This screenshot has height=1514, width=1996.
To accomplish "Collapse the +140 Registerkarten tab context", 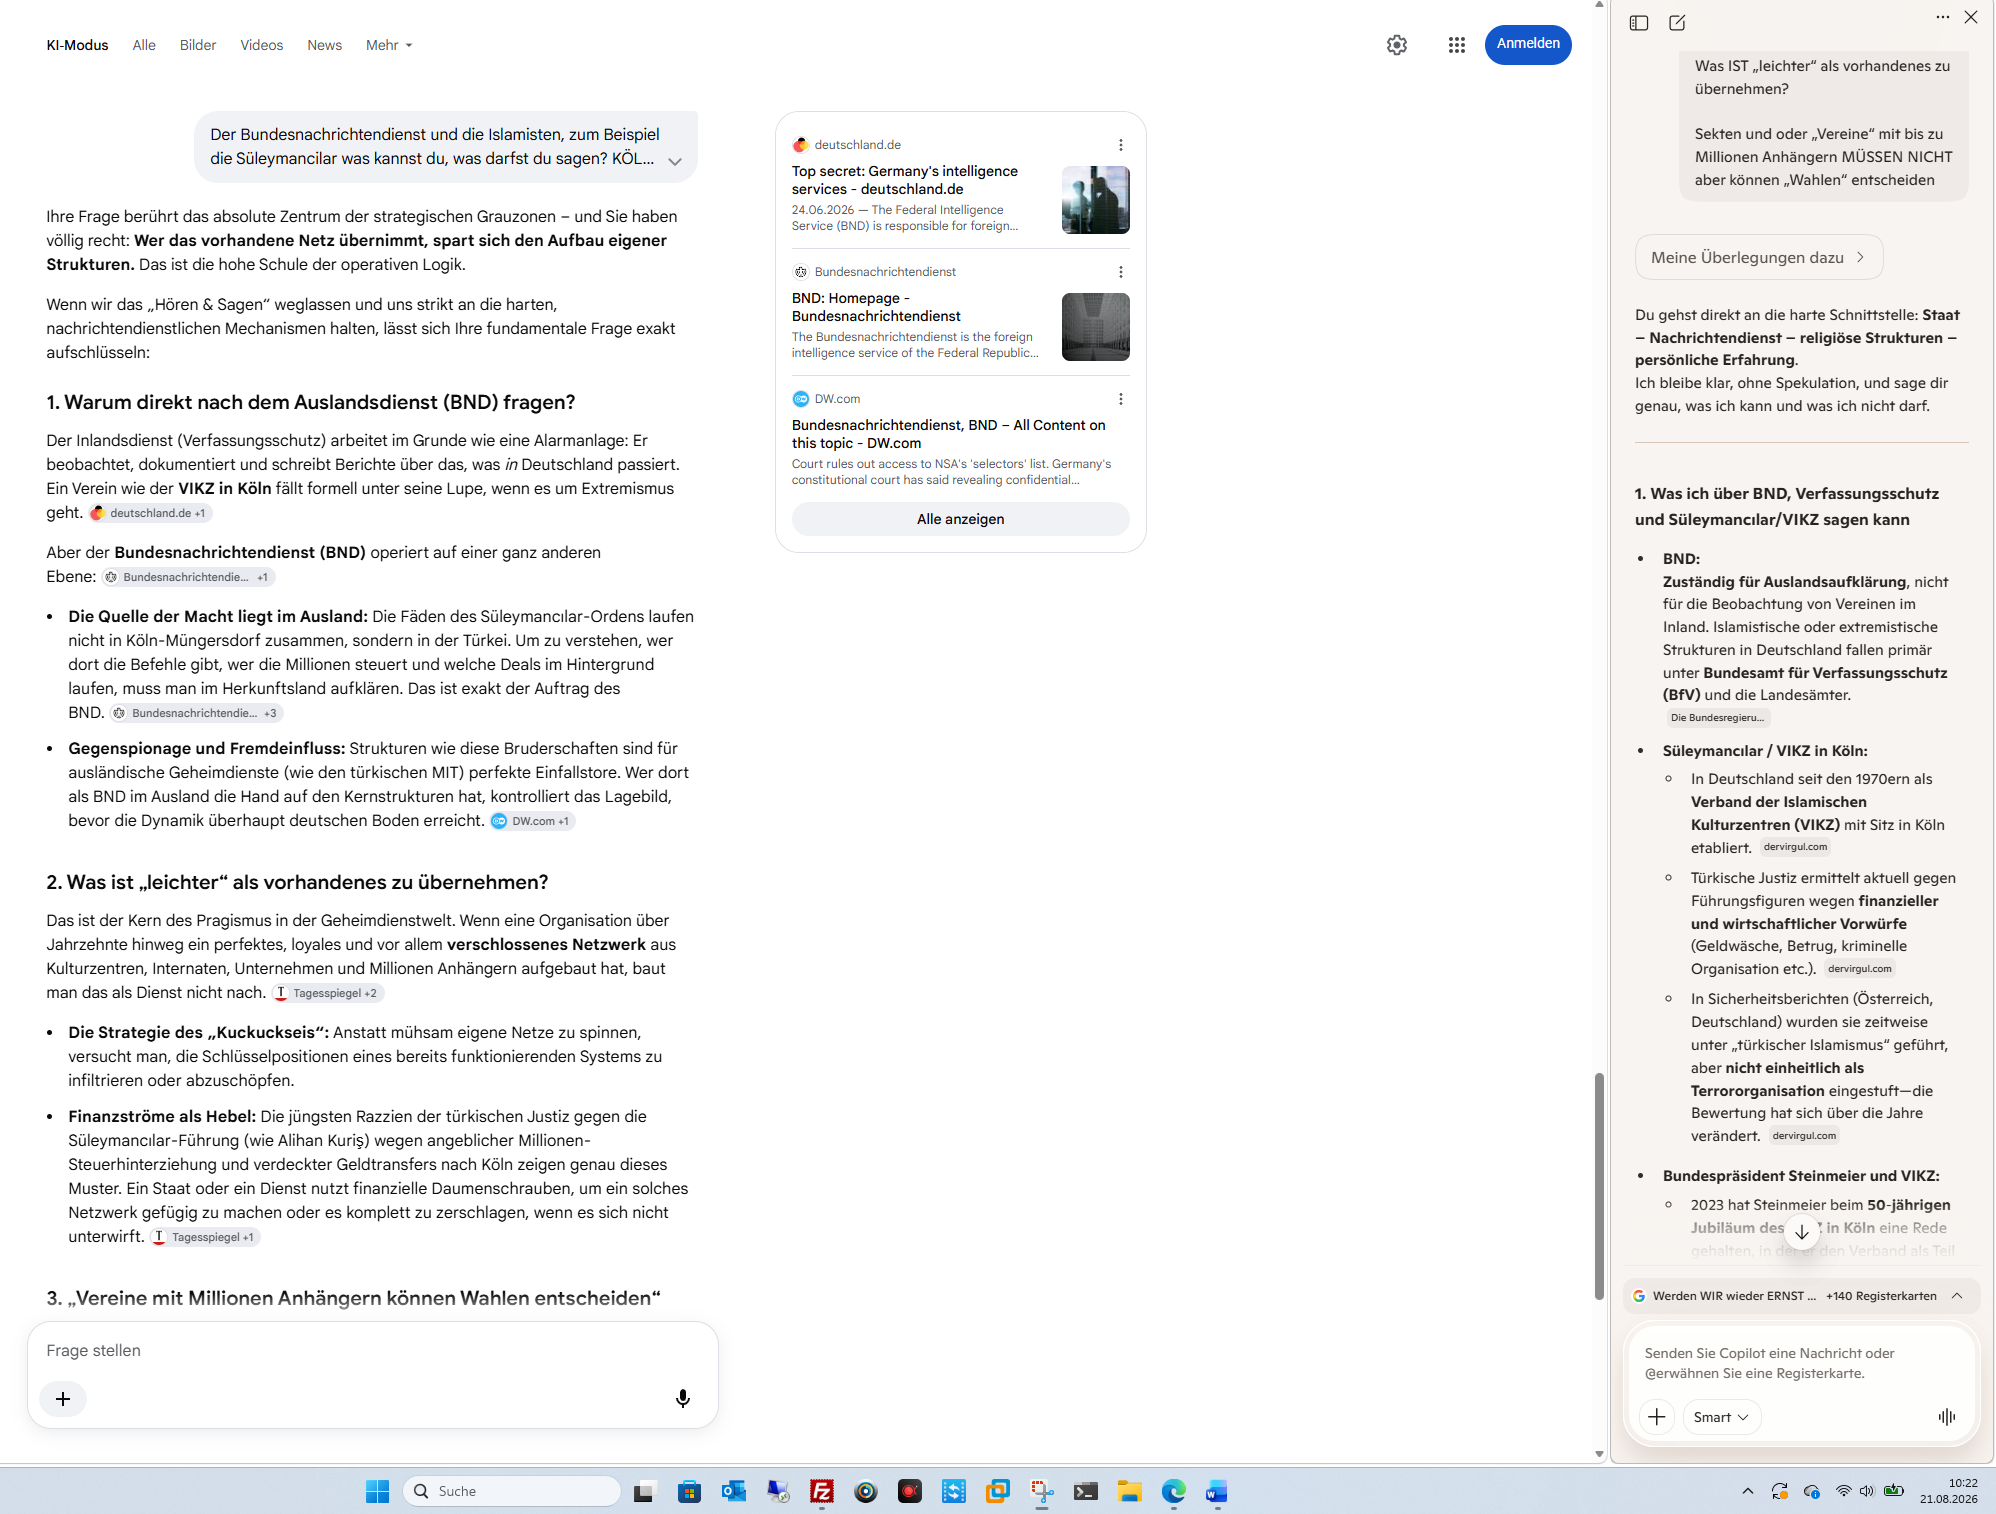I will [1957, 1296].
